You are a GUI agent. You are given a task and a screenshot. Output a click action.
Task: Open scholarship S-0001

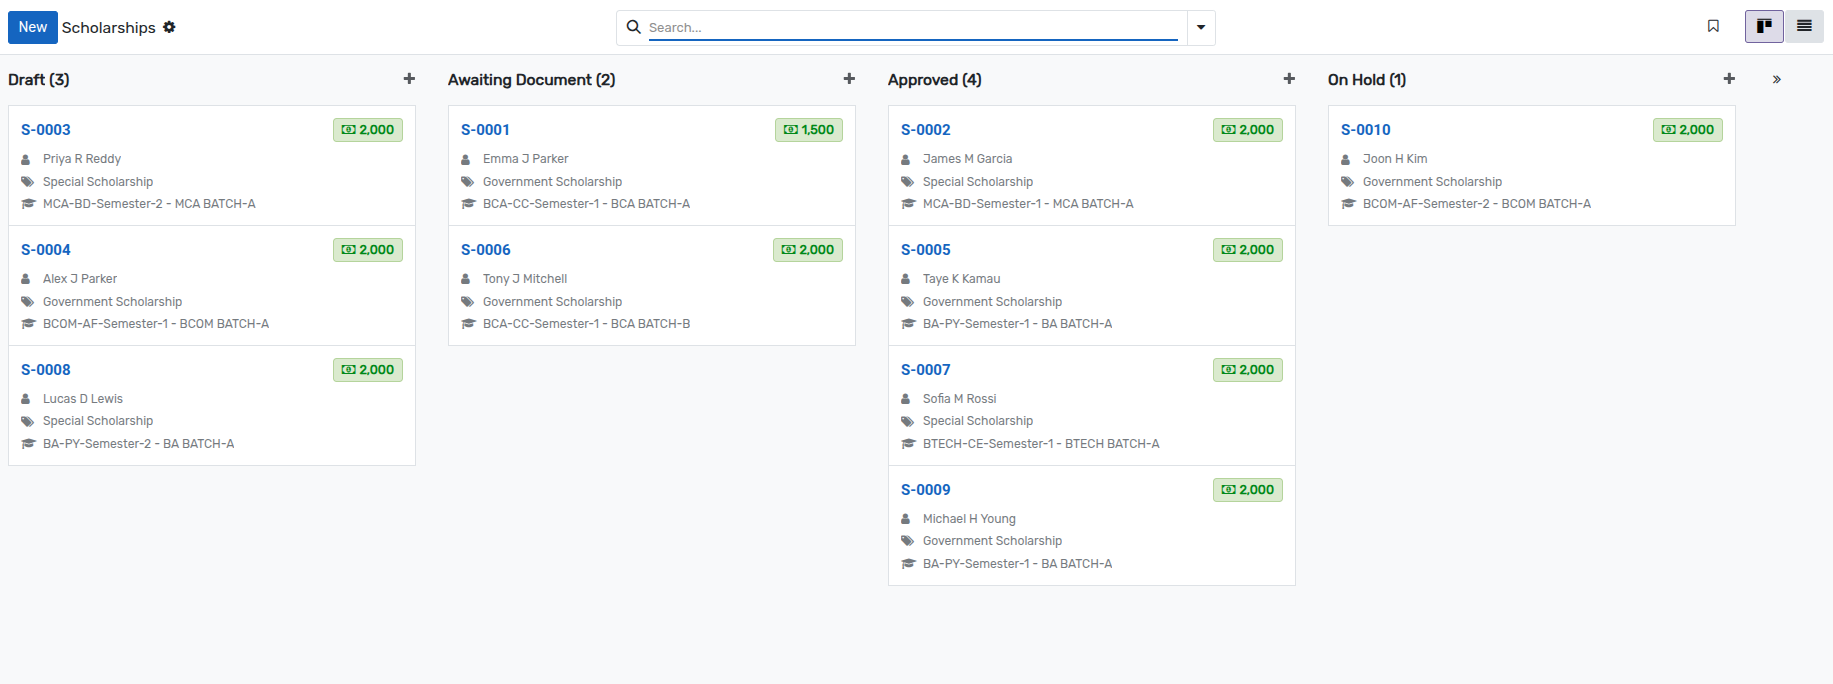485,130
